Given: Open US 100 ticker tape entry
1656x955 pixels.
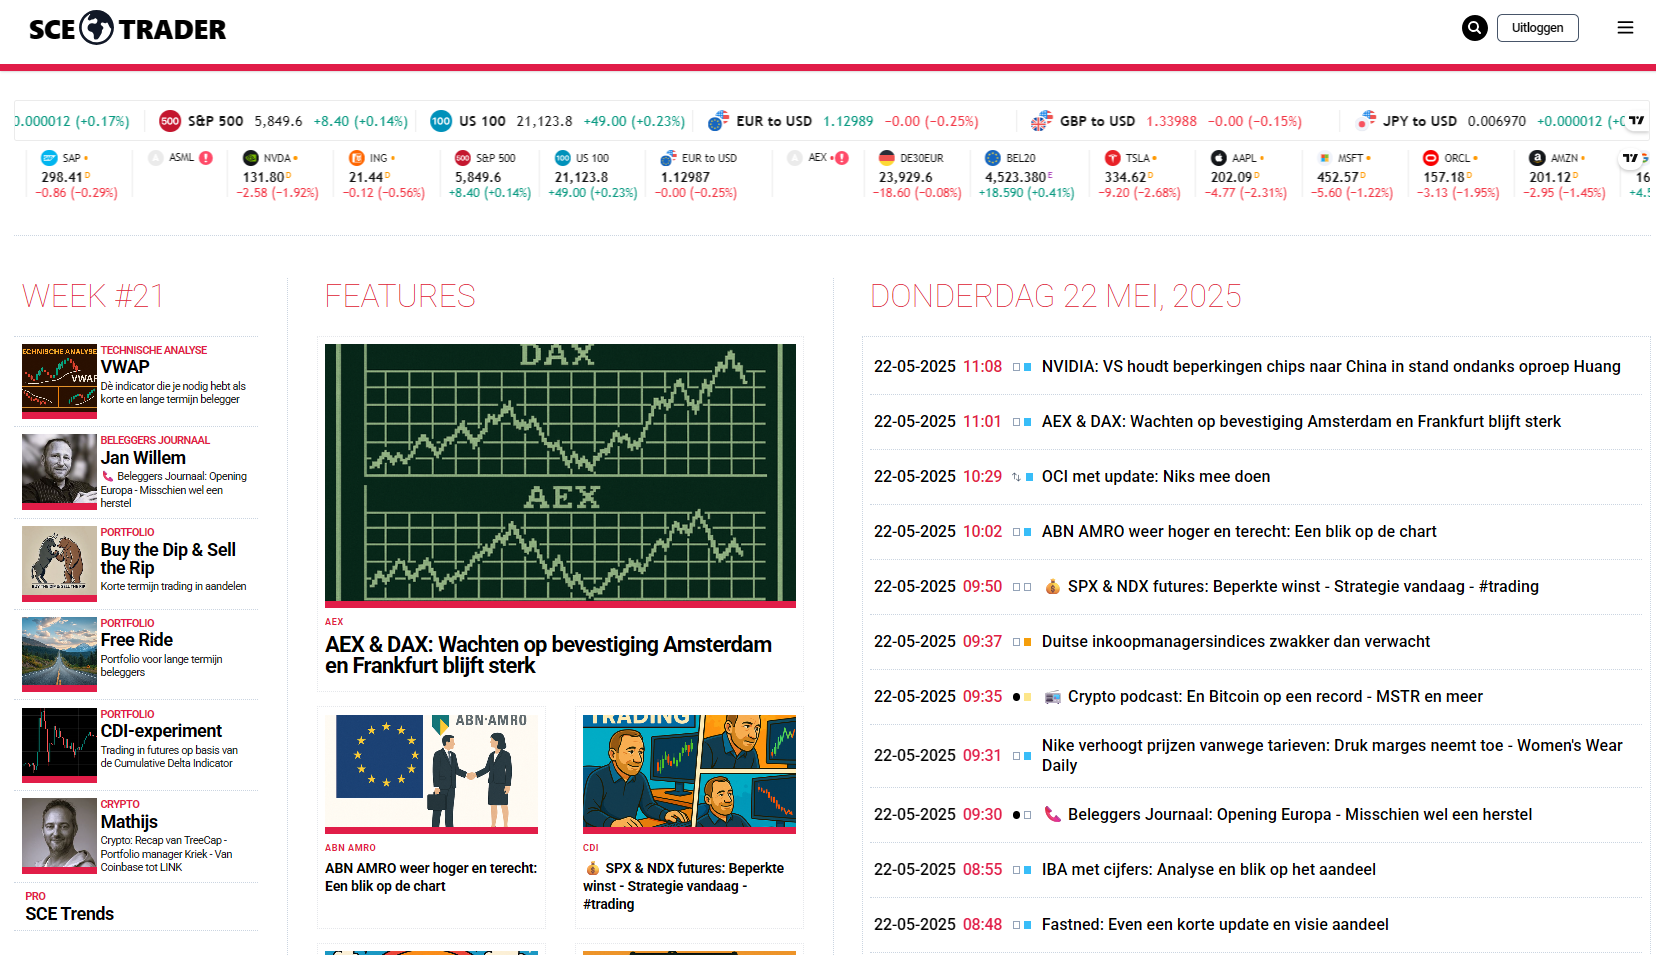Looking at the screenshot, I should pos(557,121).
